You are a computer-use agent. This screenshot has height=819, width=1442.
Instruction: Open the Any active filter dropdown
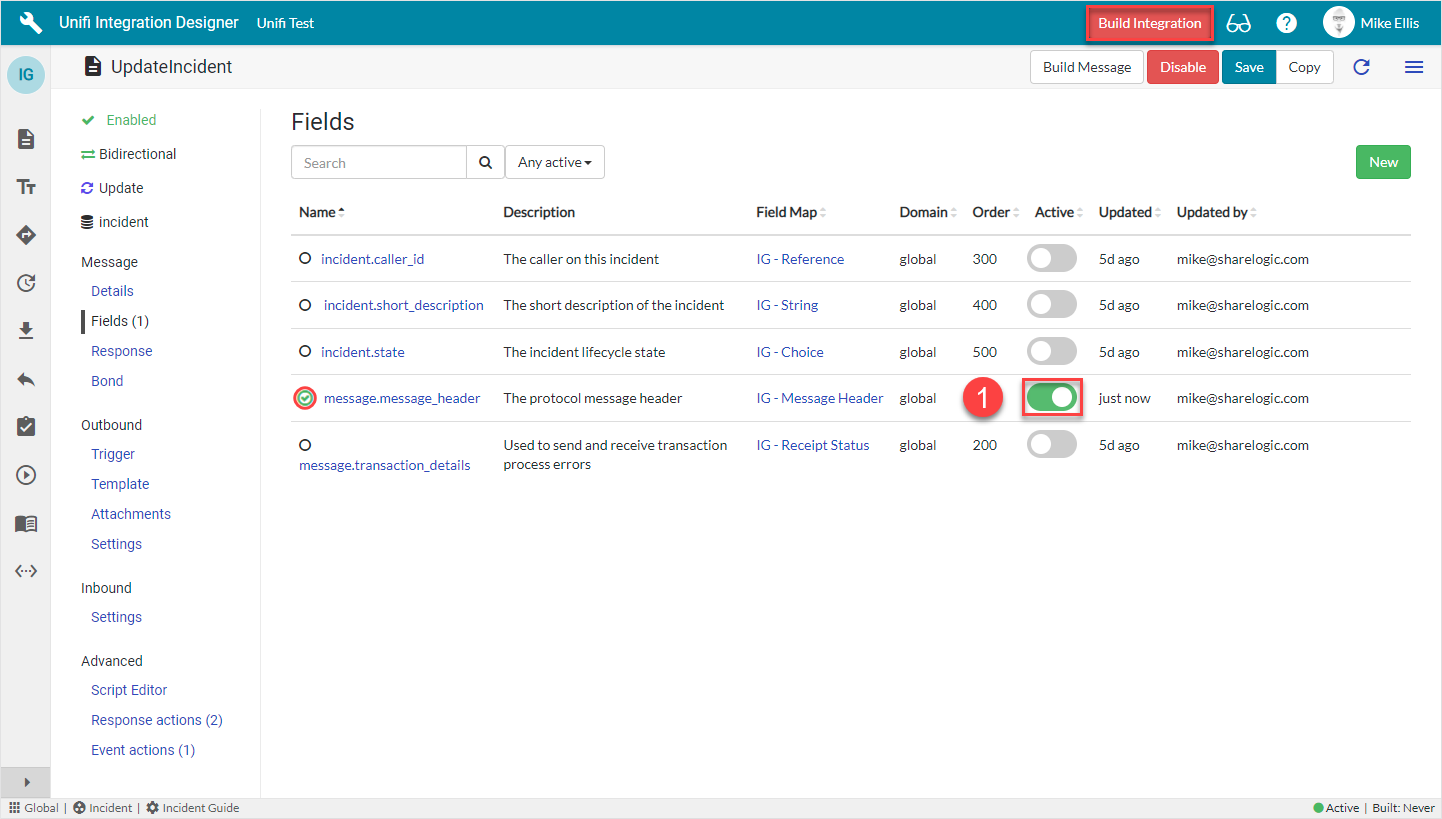pyautogui.click(x=554, y=163)
